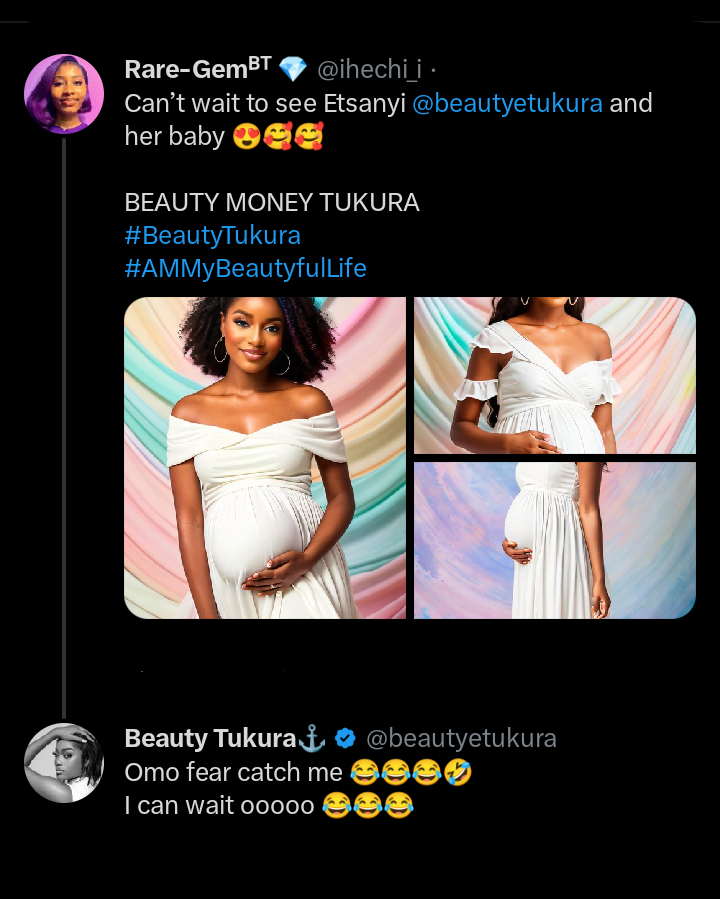Click the anchor emoji after Beauty Tukura
Viewport: 720px width, 899px height.
[x=313, y=739]
